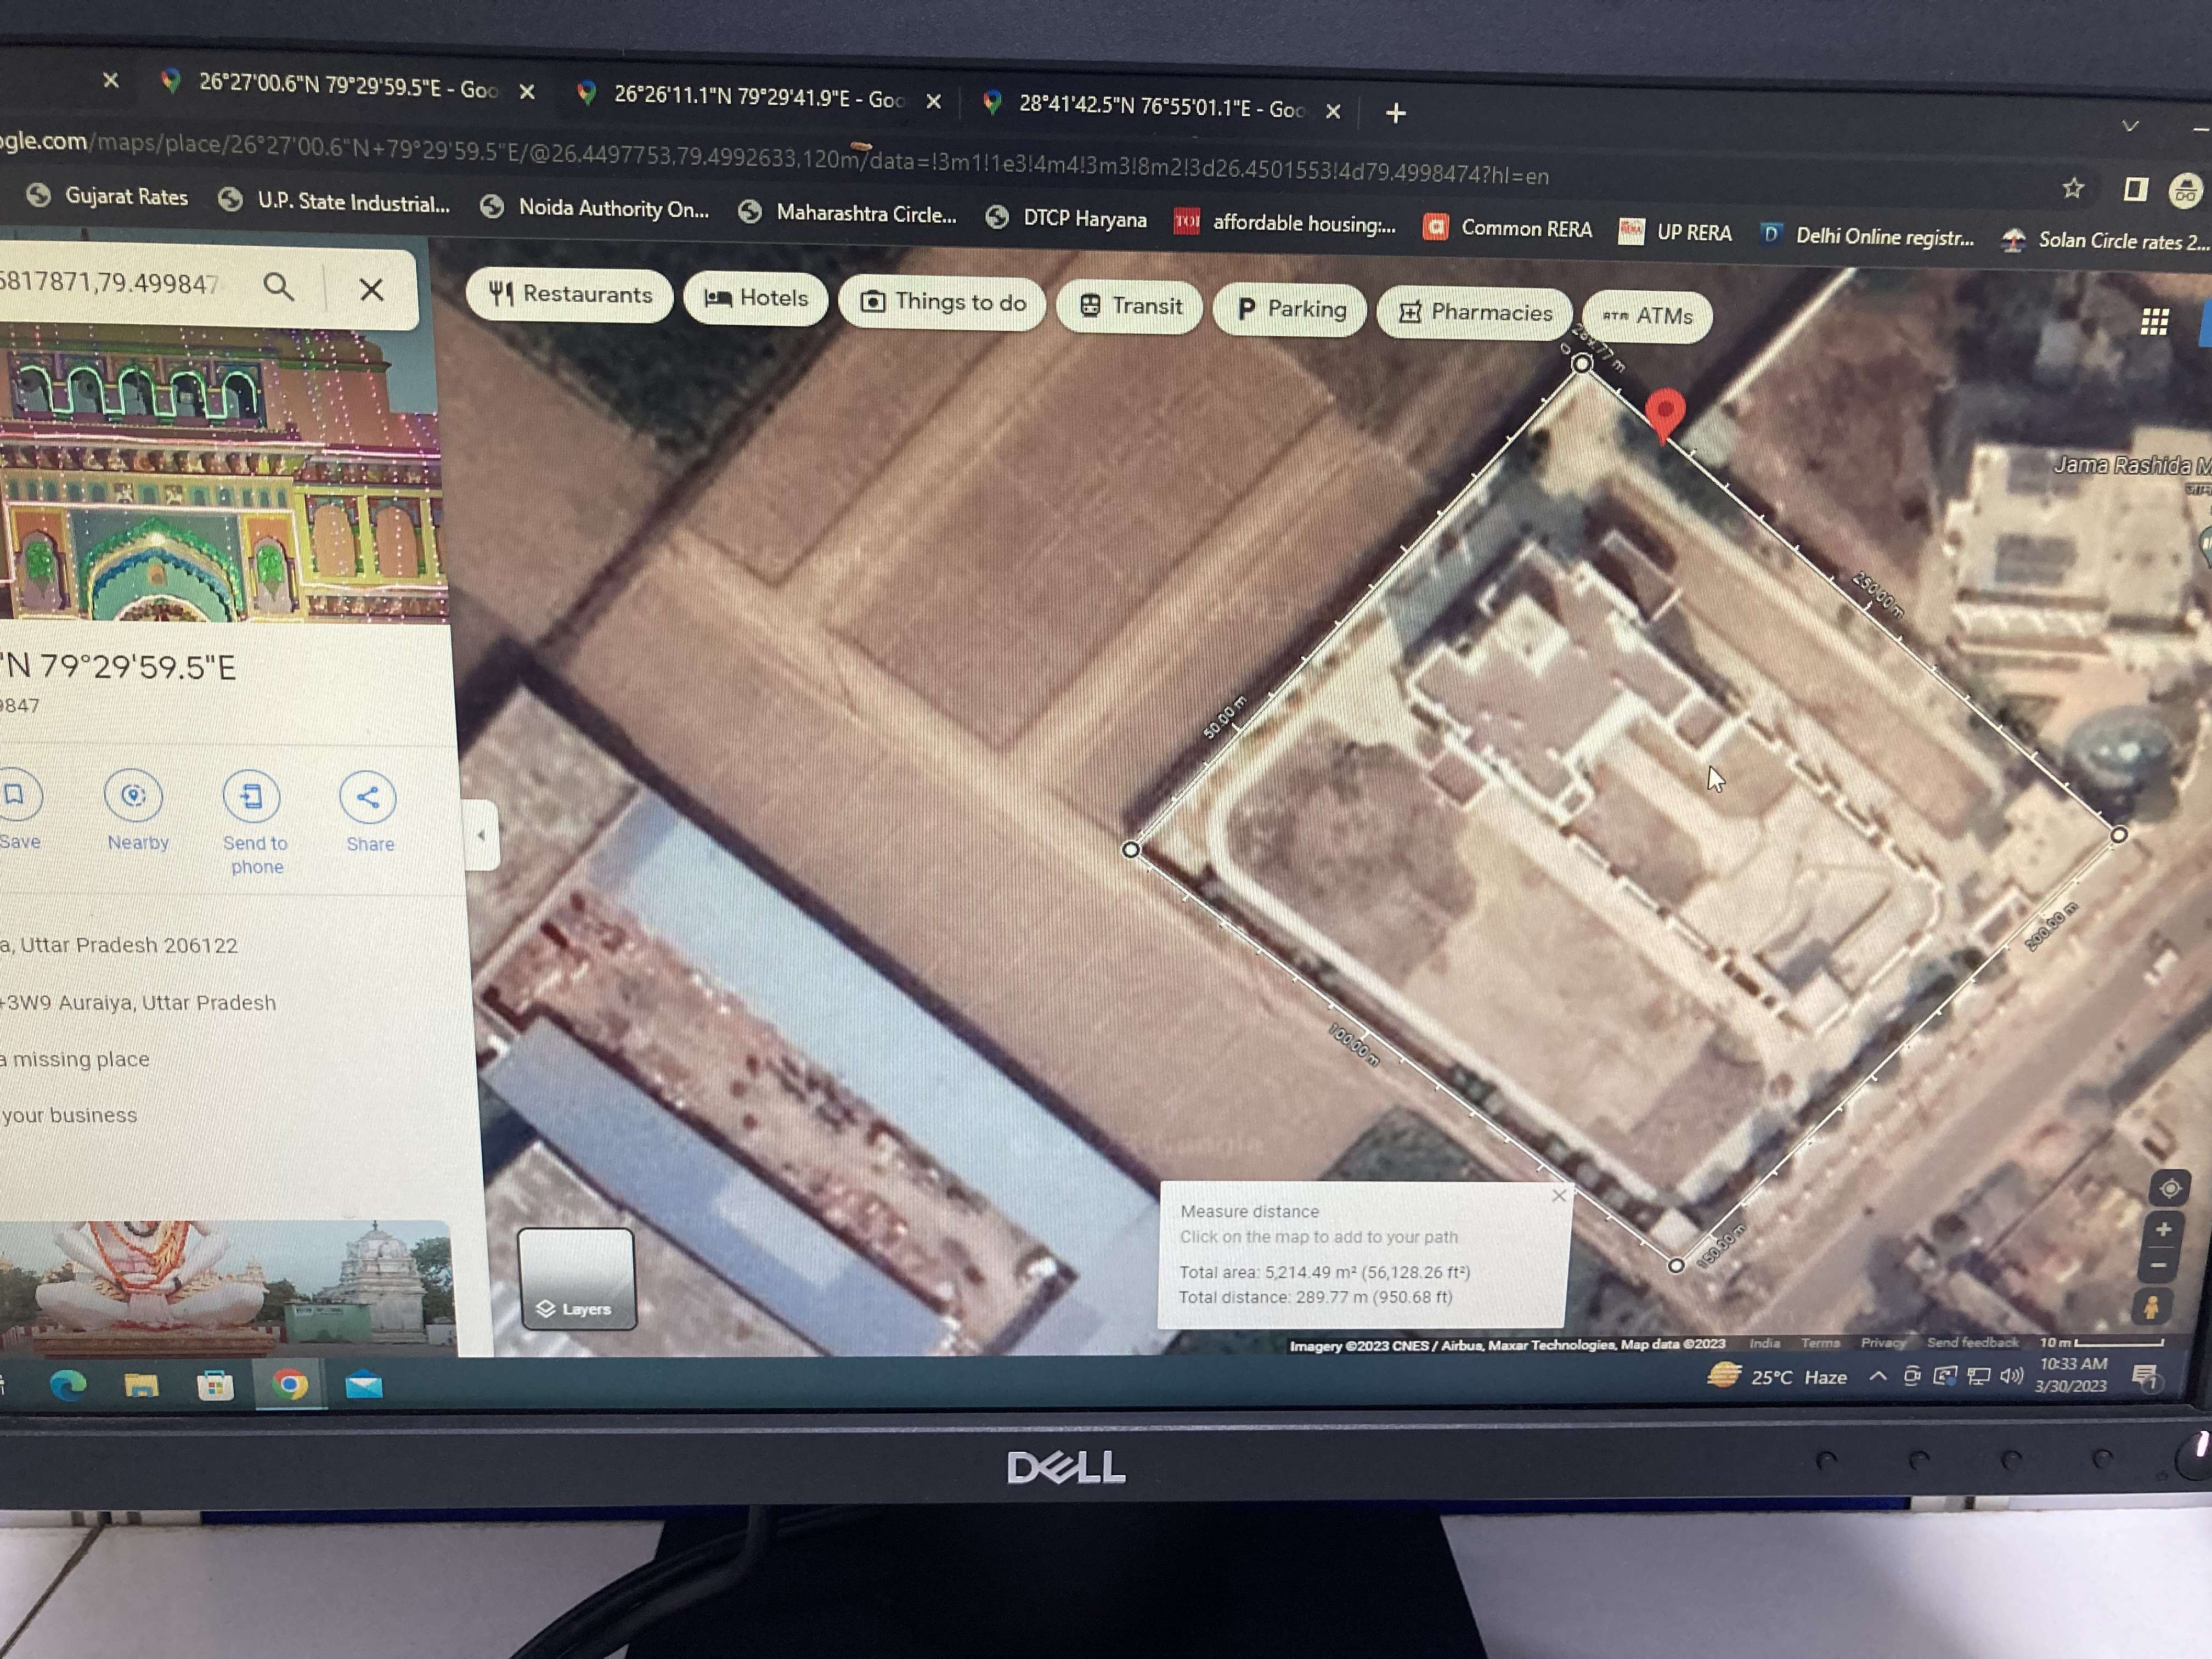Open UP RERA bookmark
This screenshot has width=2212, height=1659.
1676,232
